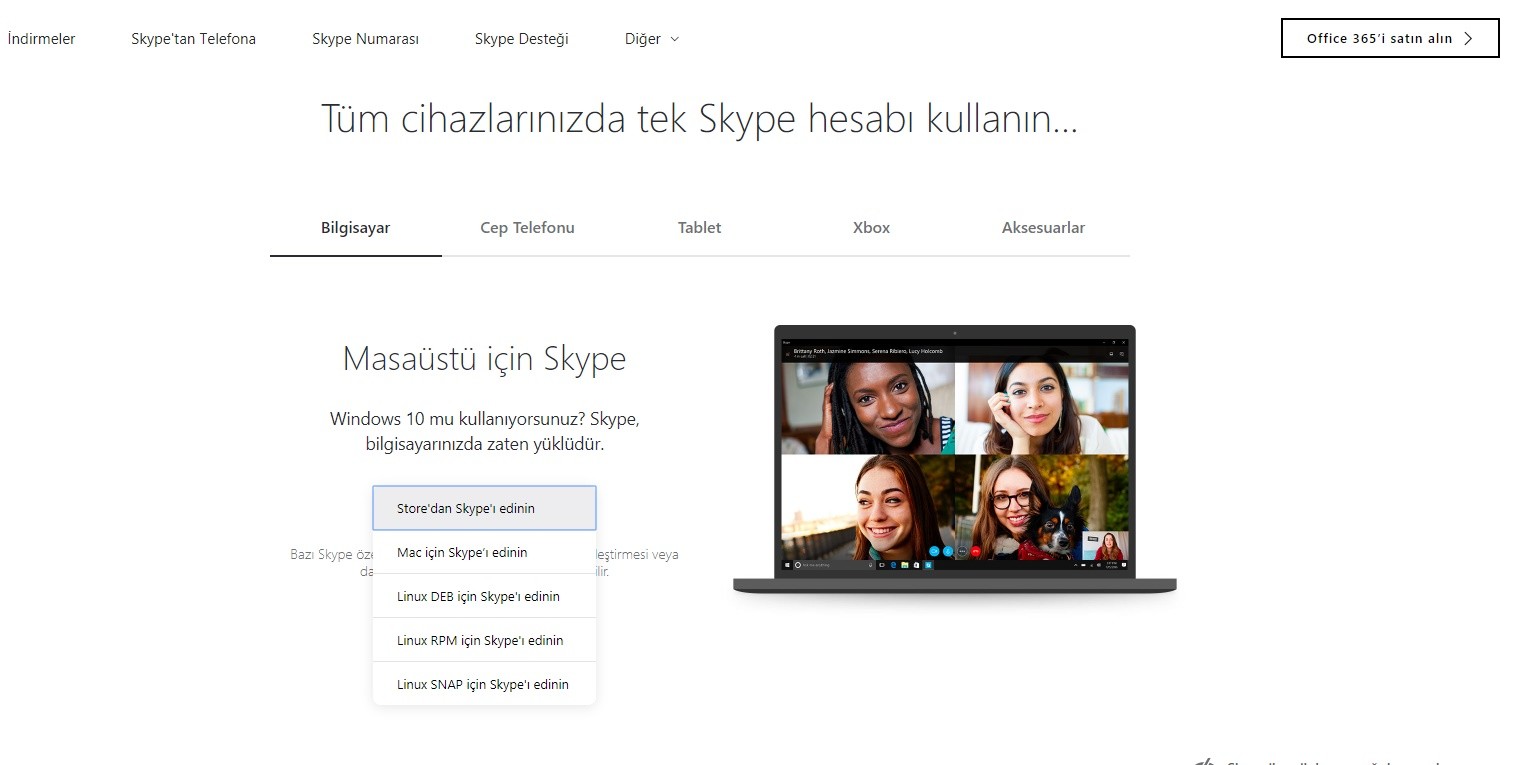Click 'Tüm cihazlarınızda tek Skype hesabı kullanın' heading
1520x765 pixels.
point(699,119)
